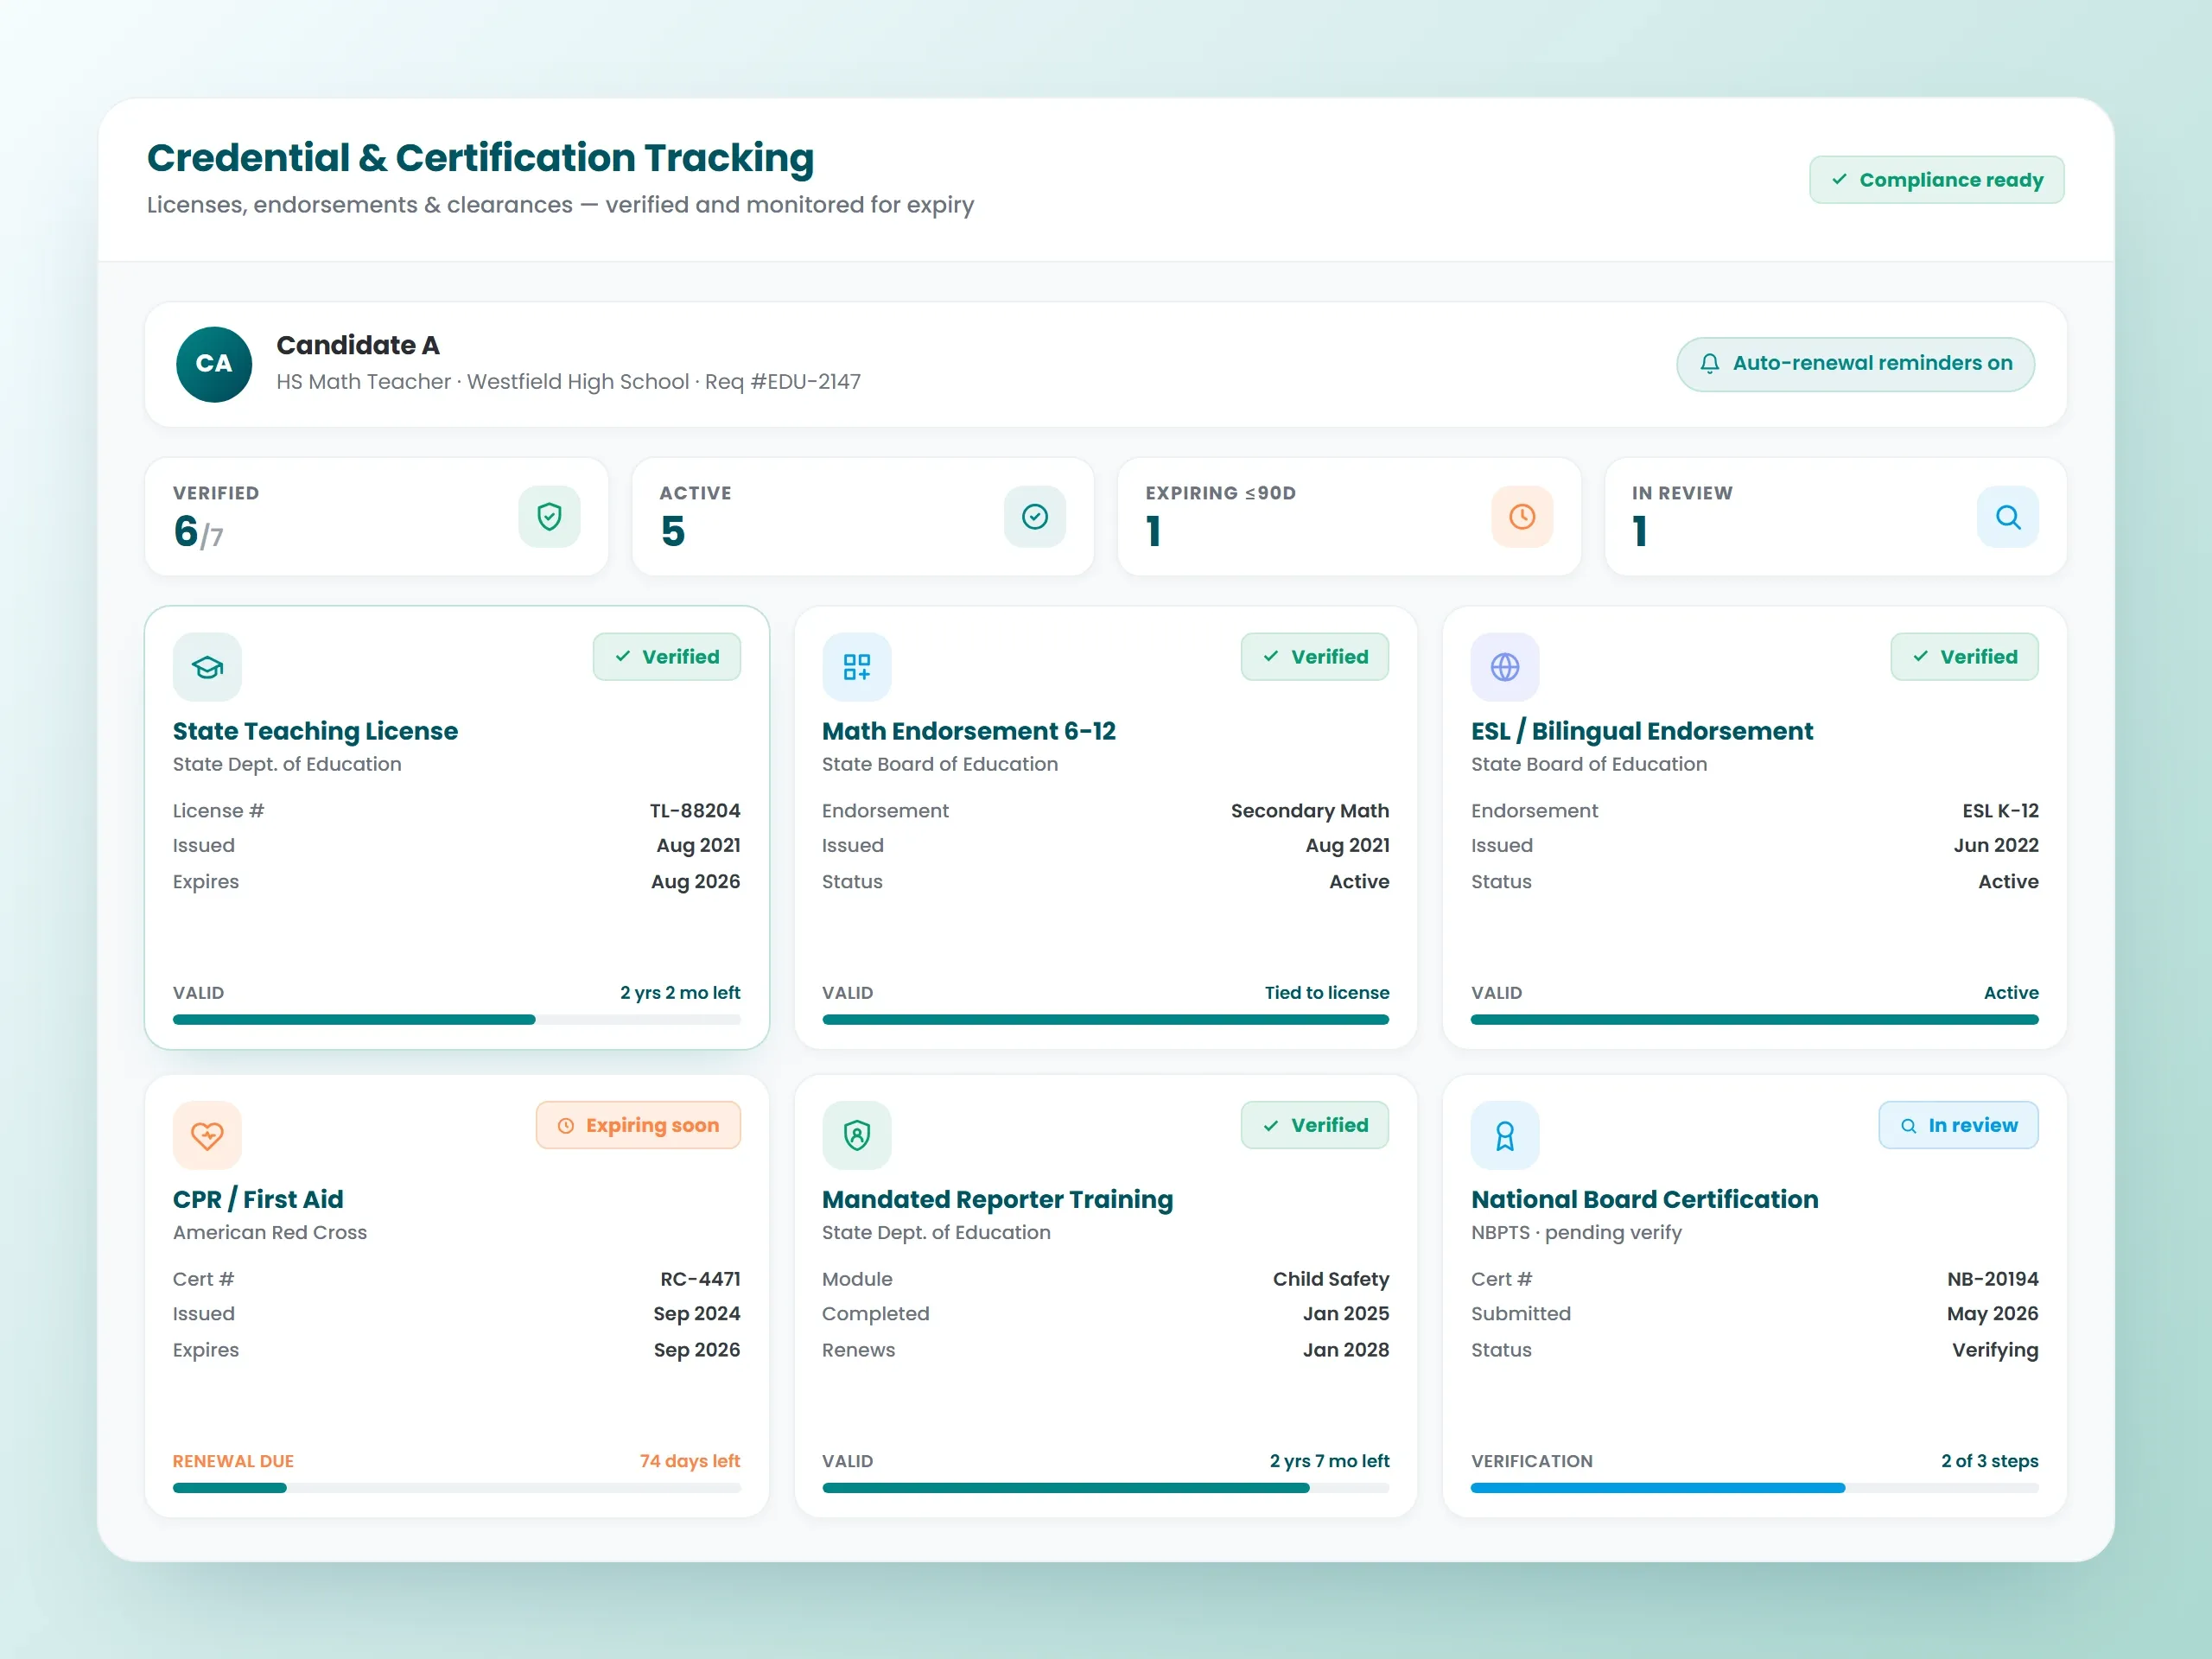The width and height of the screenshot is (2212, 1659).
Task: Click 'Tied to license' label
Action: coord(1326,993)
